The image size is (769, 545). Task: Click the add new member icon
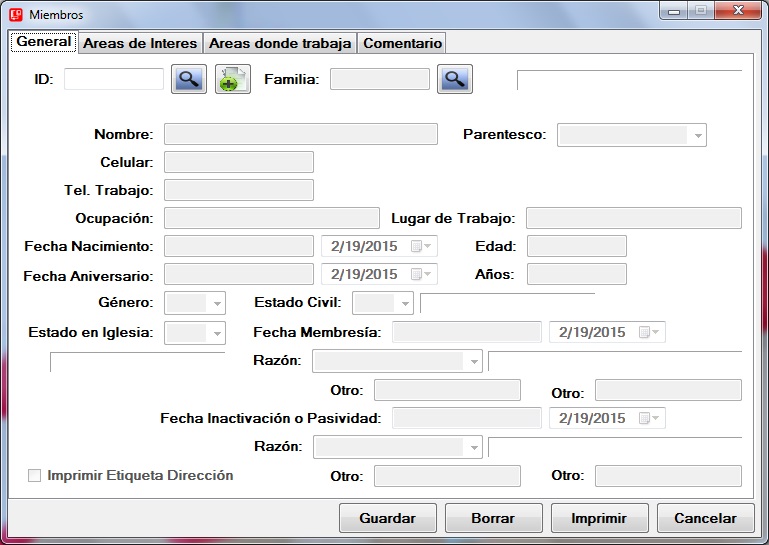pyautogui.click(x=232, y=79)
